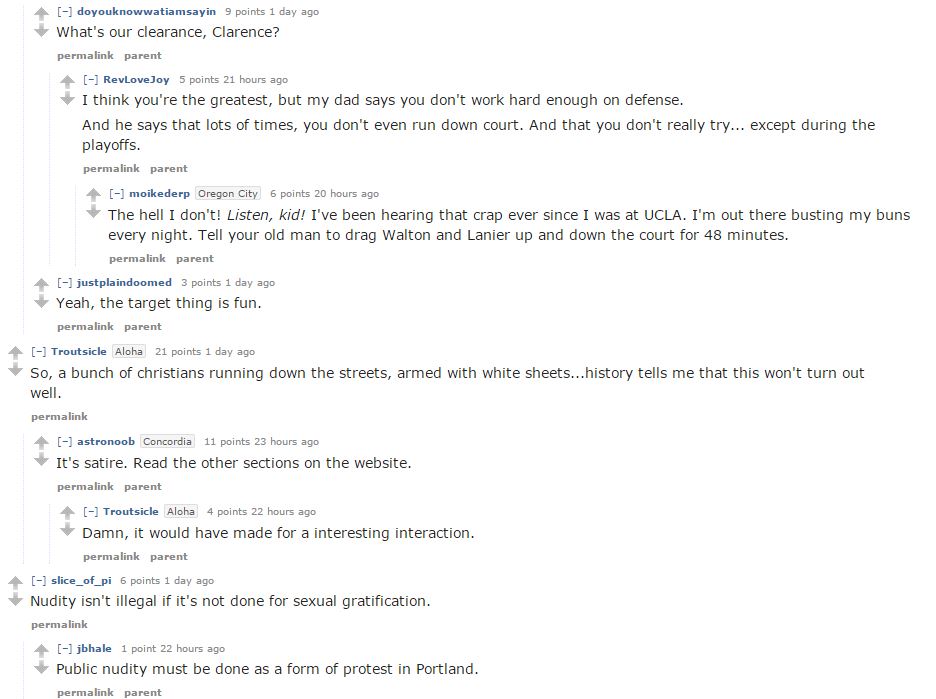Upvote doyouknowwatiamsayin's Clarence comment
The image size is (936, 699).
[x=41, y=13]
